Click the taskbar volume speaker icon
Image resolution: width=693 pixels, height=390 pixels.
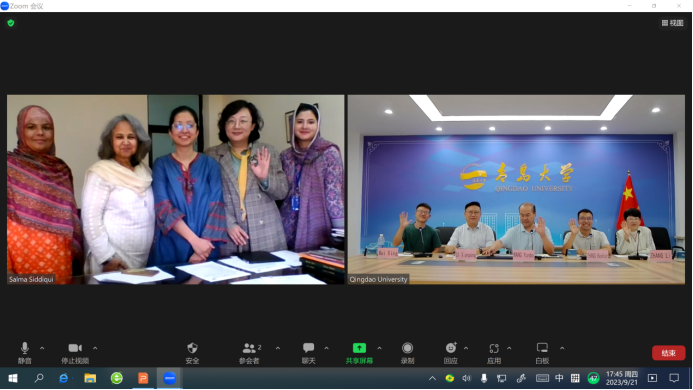point(466,379)
